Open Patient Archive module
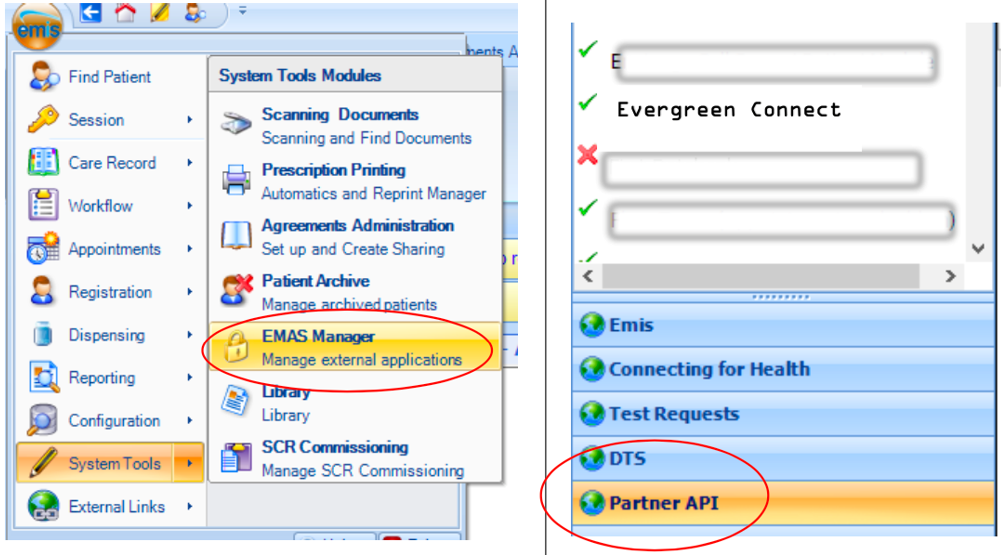The width and height of the screenshot is (1001, 555). click(355, 292)
